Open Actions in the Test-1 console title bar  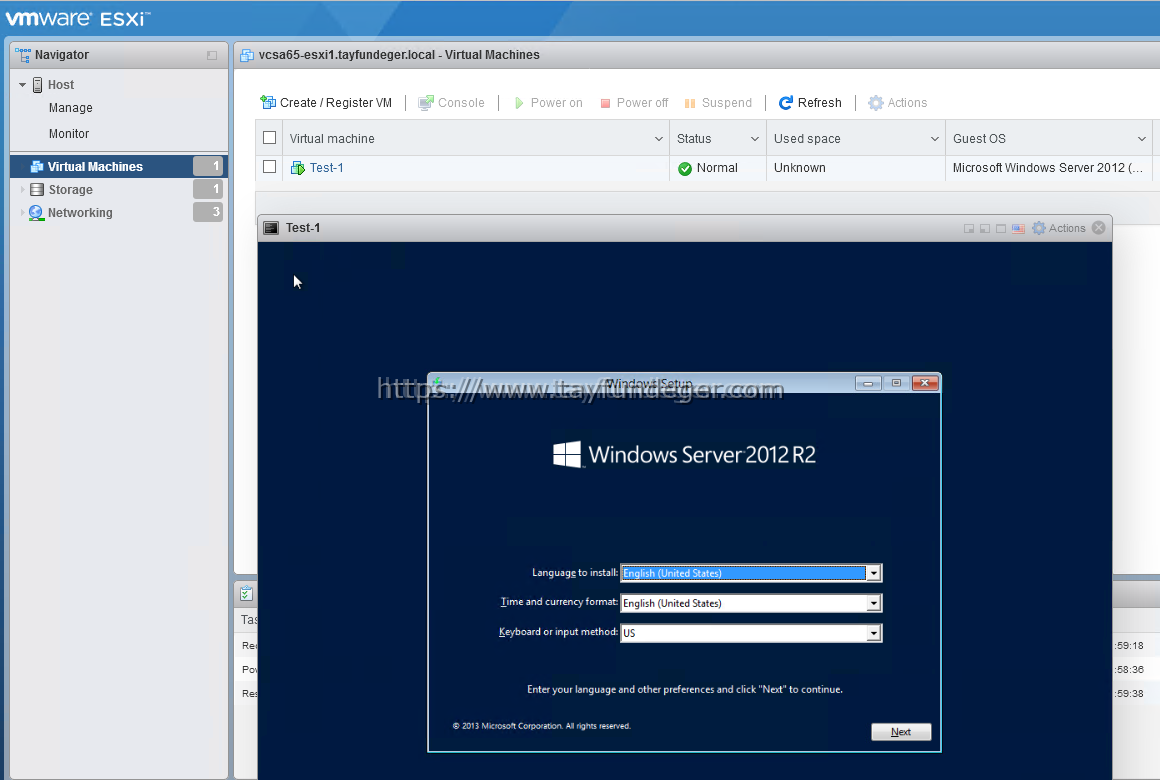[1059, 228]
